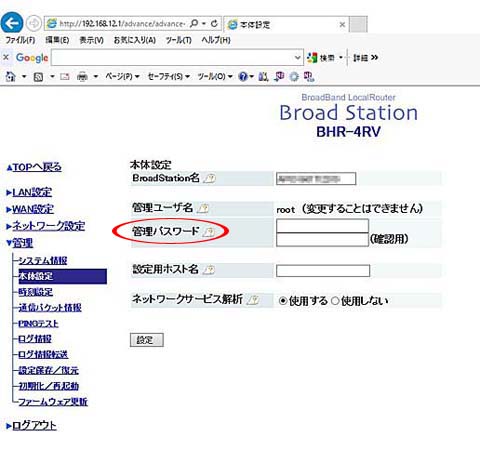
Task: Select highlighted 本体設定 sidebar item
Action: [63, 276]
